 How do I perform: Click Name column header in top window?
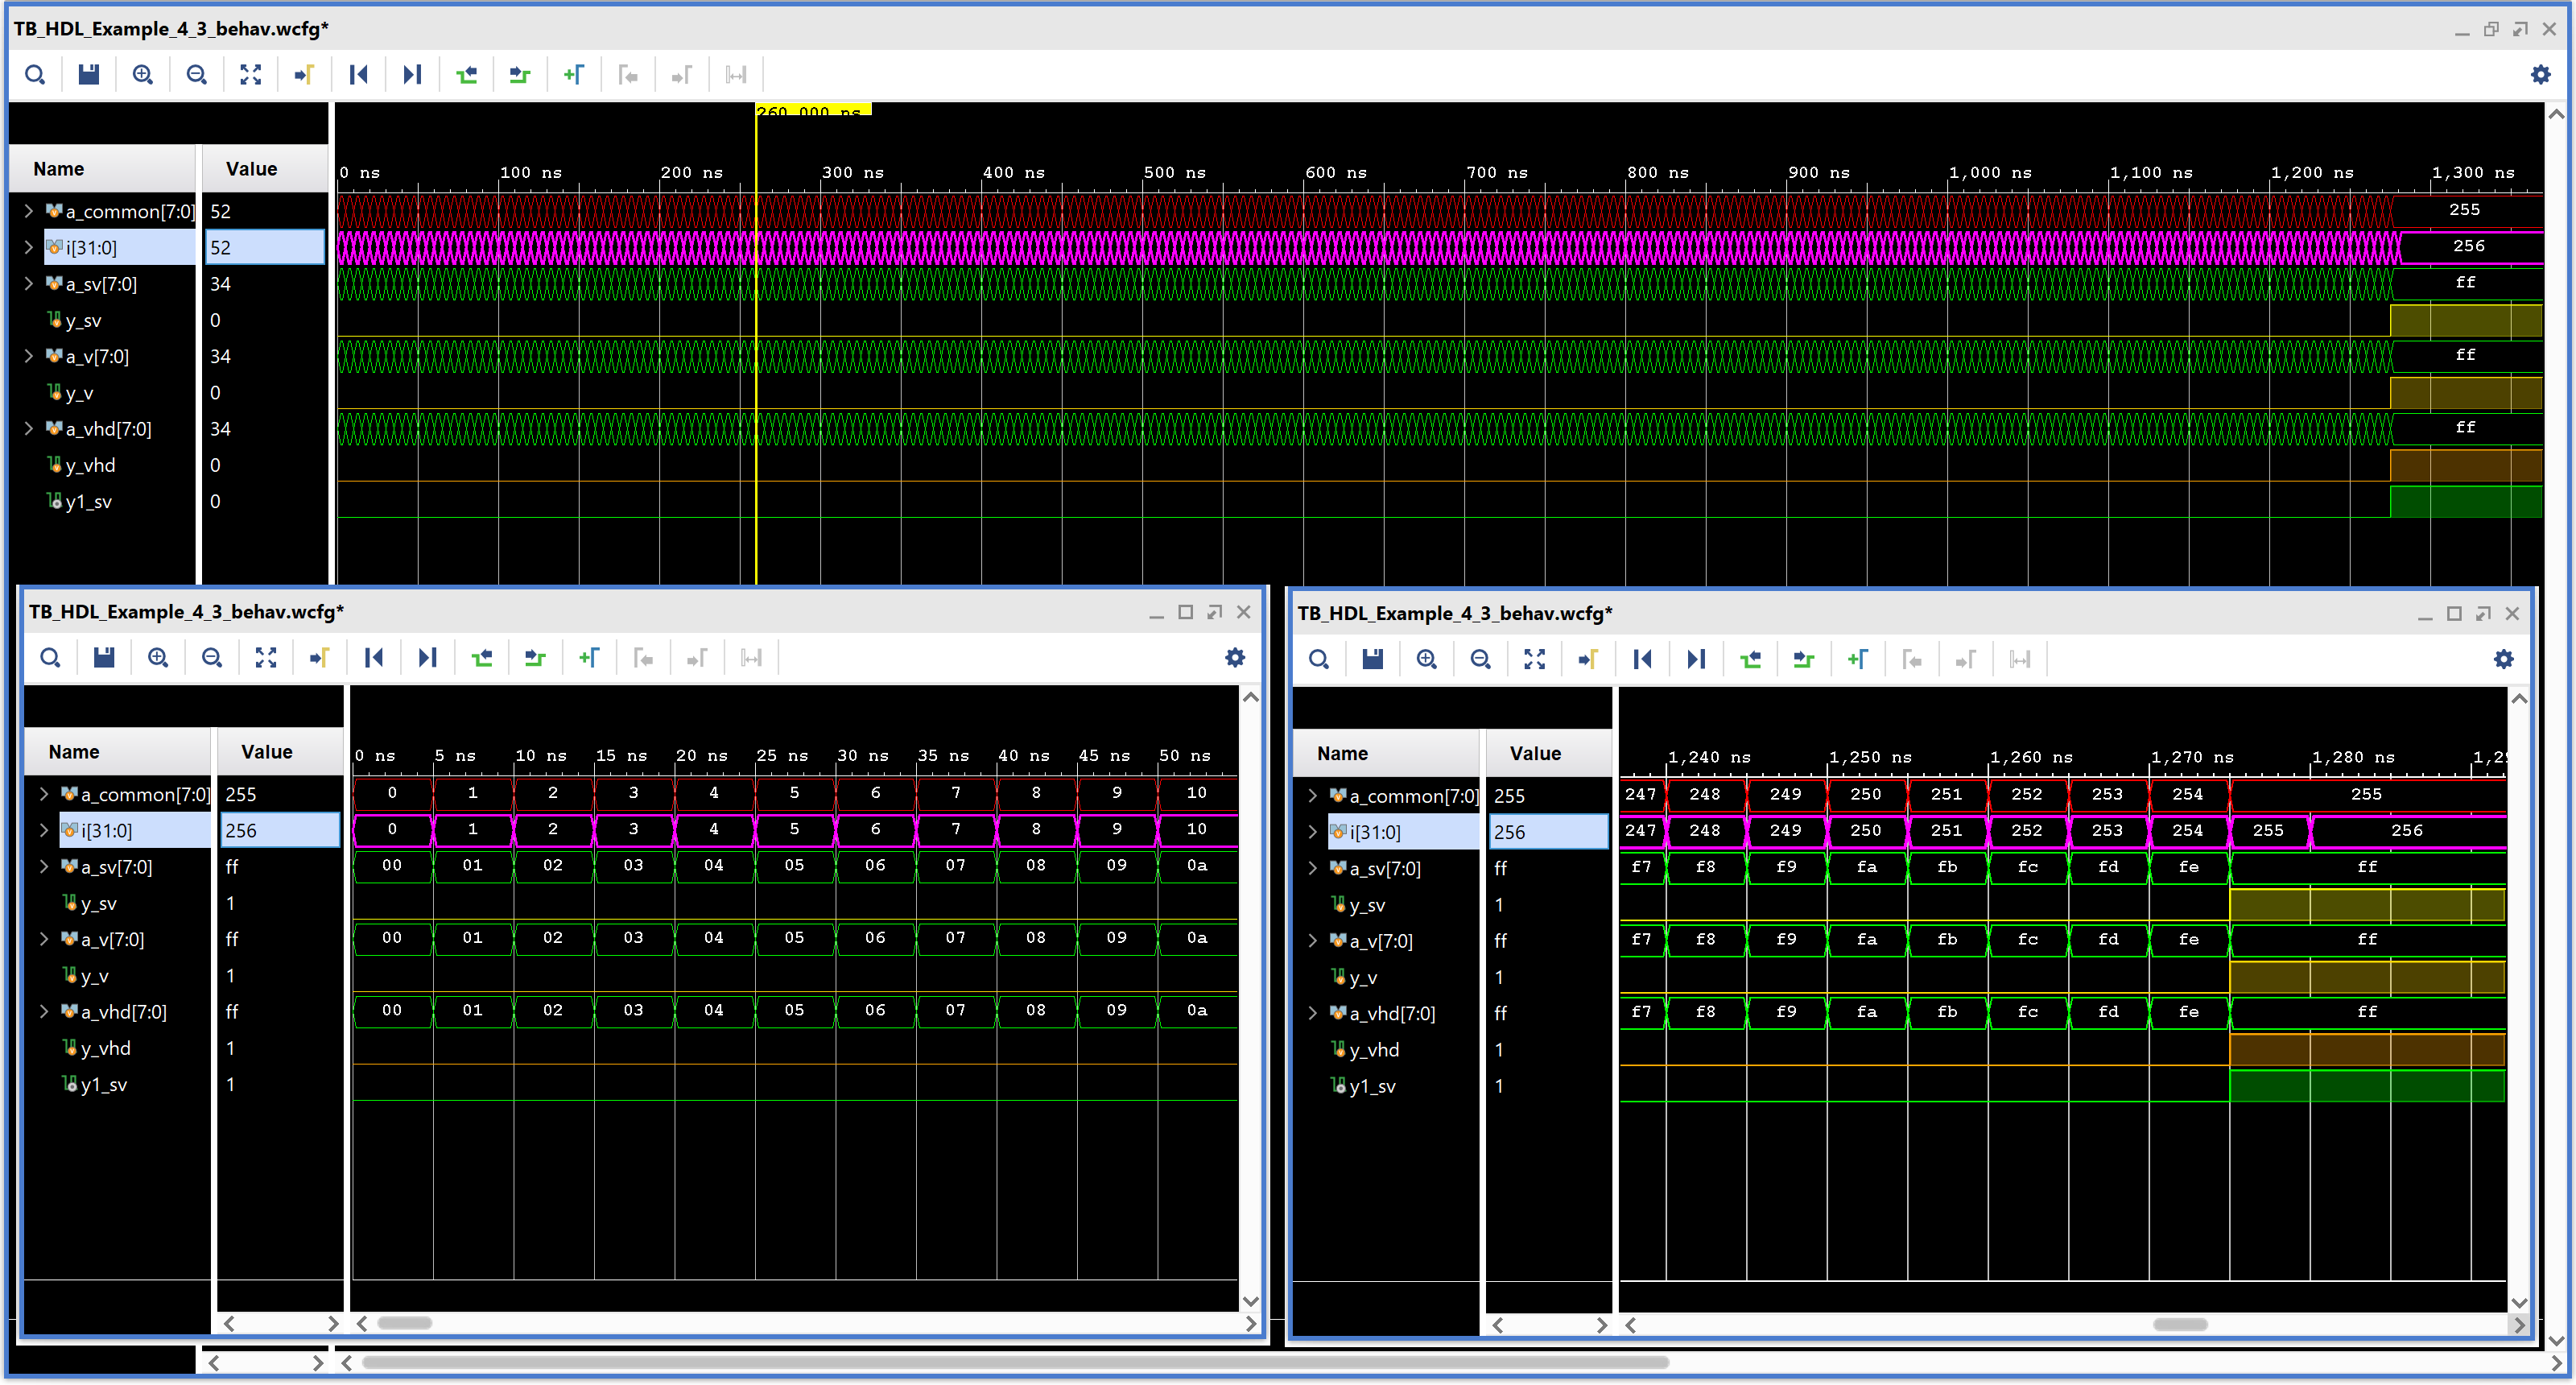pyautogui.click(x=59, y=169)
